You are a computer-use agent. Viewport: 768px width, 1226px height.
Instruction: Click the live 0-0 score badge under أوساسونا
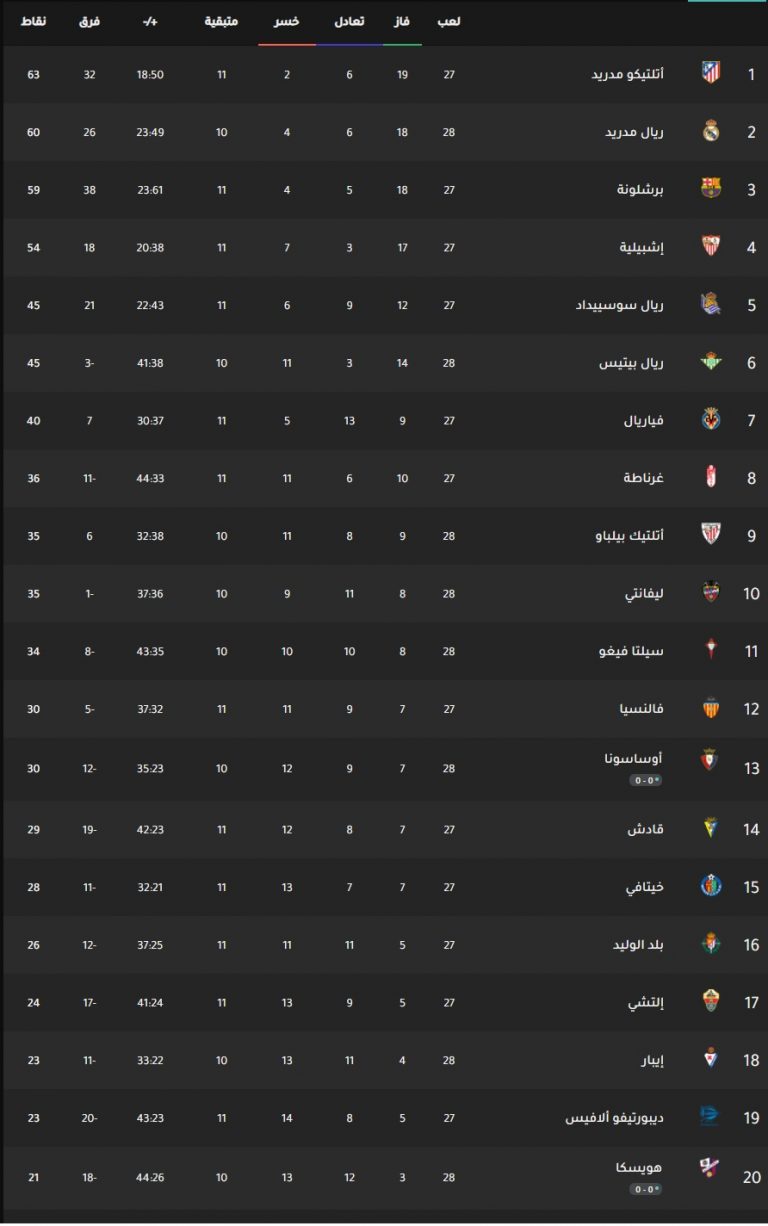[646, 780]
